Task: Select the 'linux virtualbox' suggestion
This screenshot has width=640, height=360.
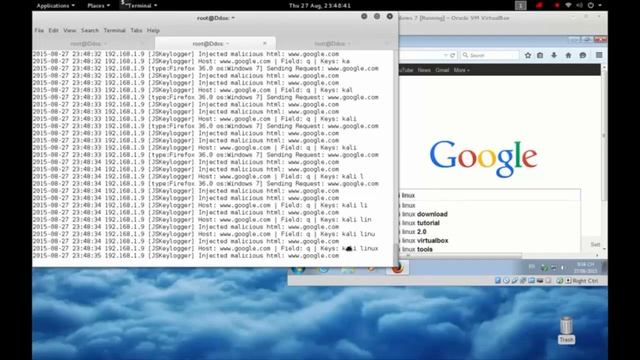Action: tap(425, 240)
